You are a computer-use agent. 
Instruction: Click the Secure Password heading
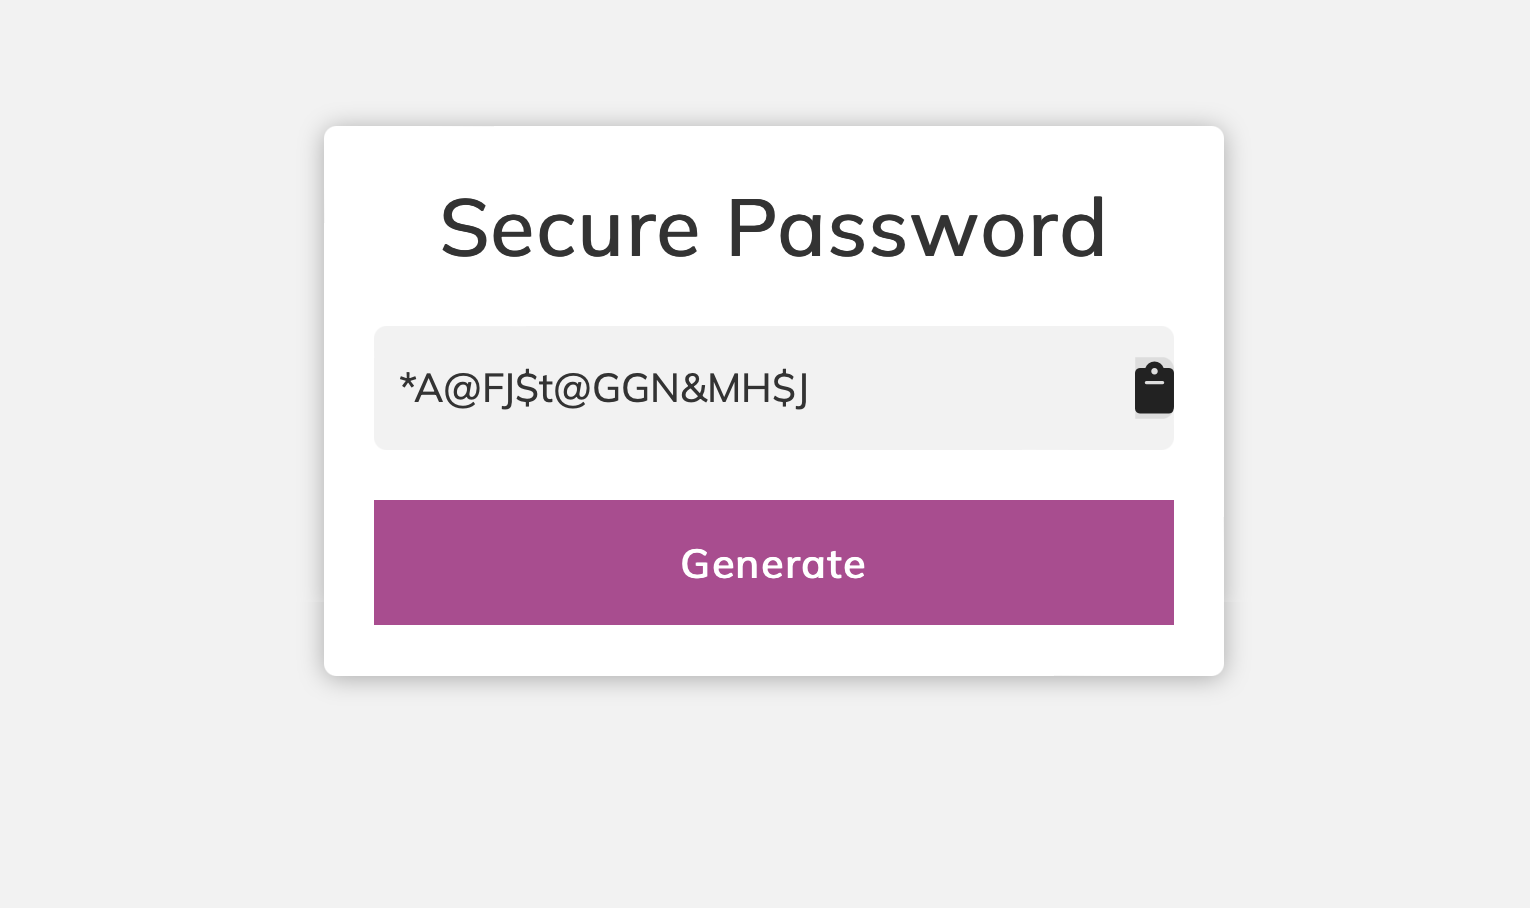(773, 228)
